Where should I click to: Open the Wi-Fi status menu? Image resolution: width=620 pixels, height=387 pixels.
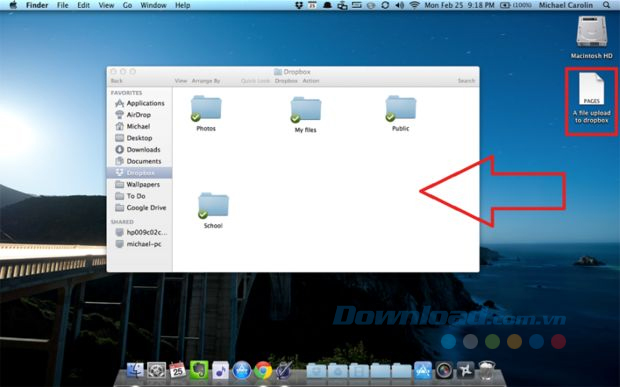coord(414,5)
